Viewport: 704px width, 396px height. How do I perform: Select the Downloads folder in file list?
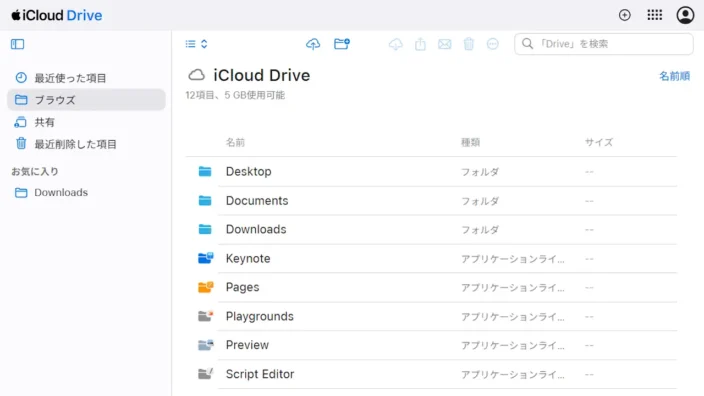click(431, 229)
